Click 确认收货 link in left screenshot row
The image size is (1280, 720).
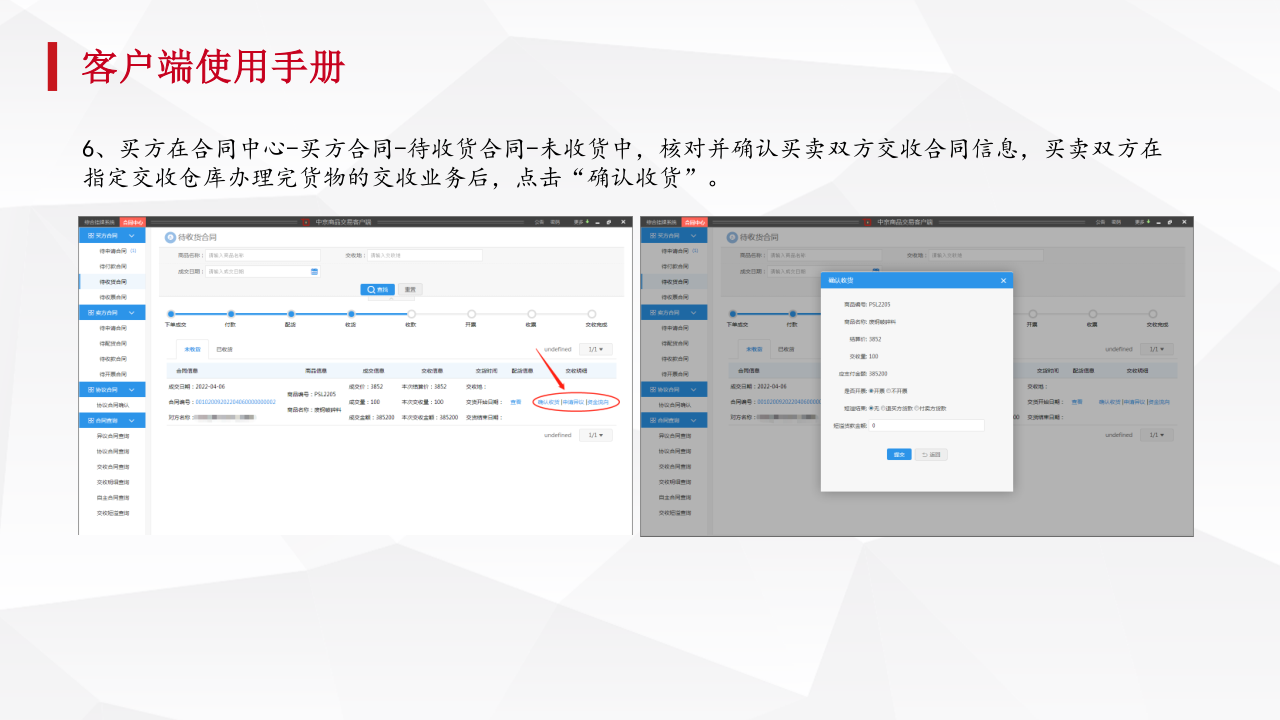point(548,402)
